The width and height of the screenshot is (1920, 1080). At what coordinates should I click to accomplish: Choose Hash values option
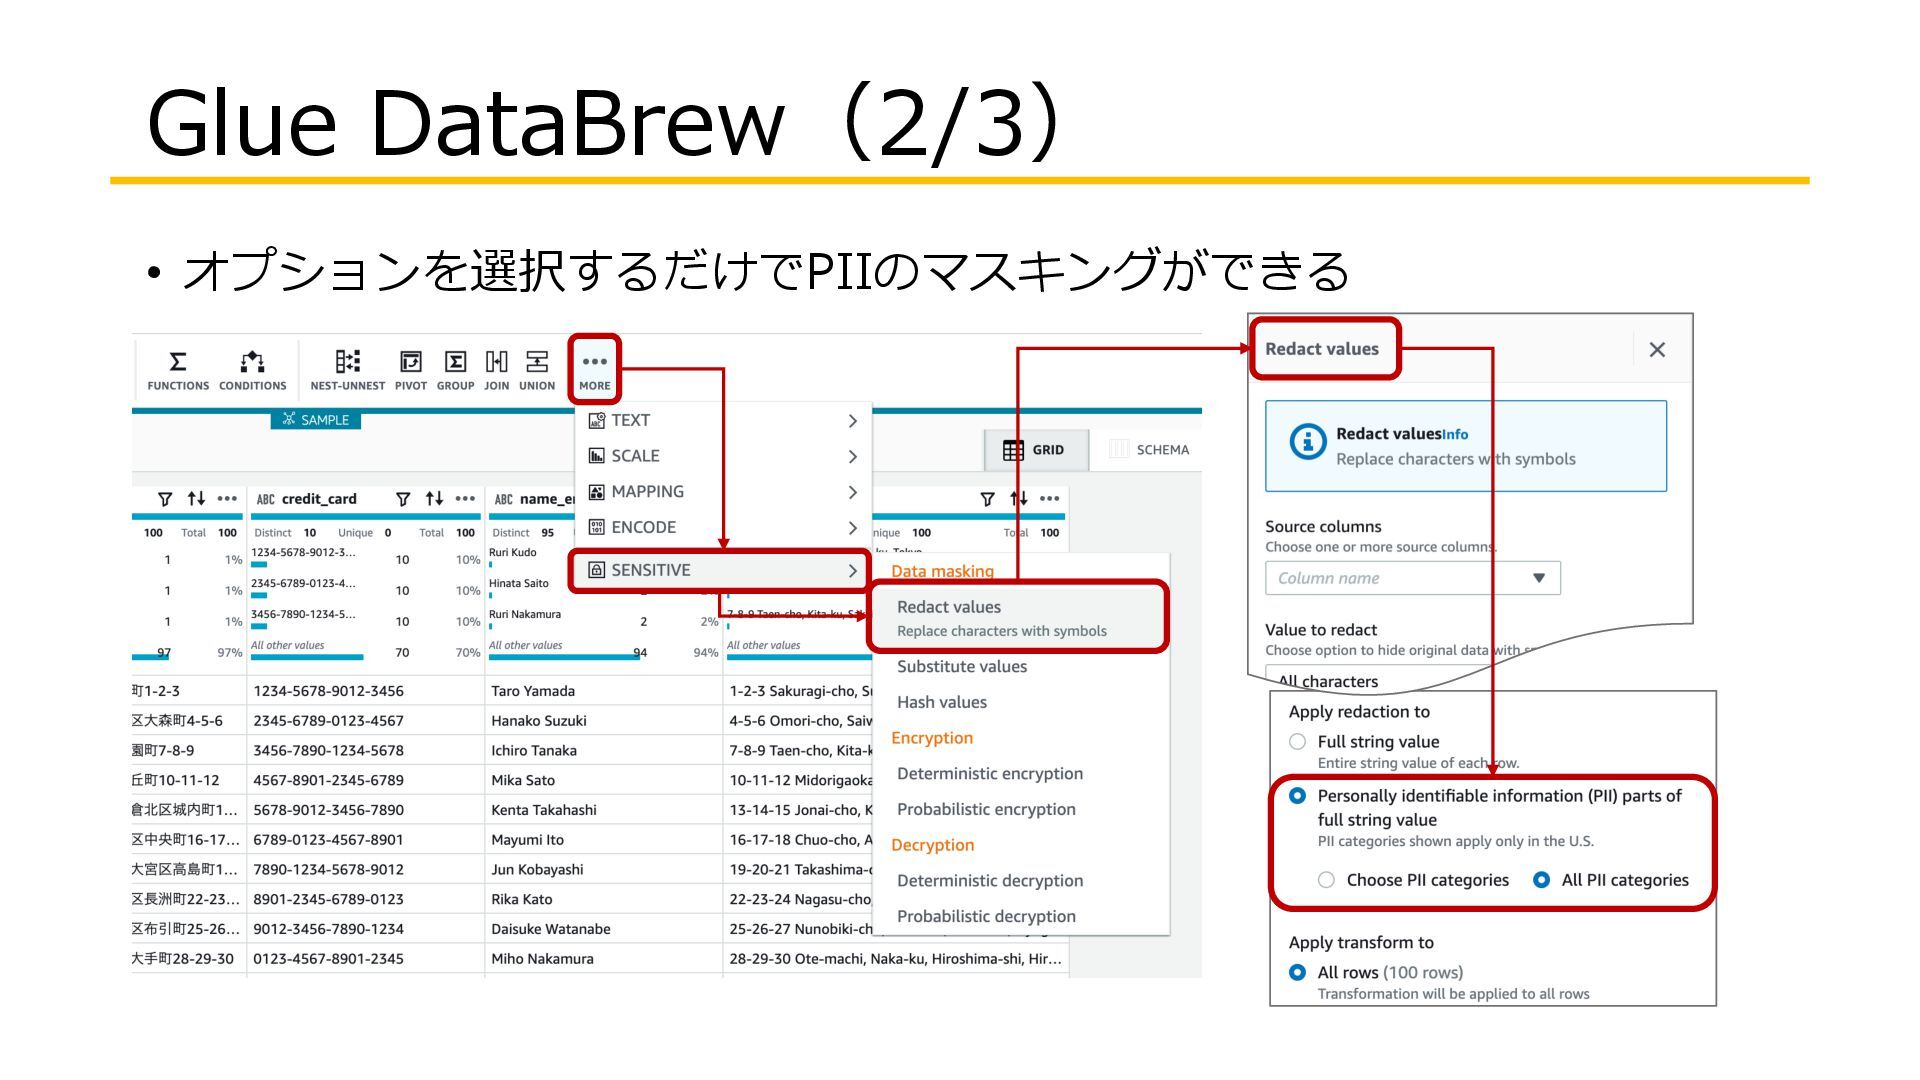tap(942, 703)
